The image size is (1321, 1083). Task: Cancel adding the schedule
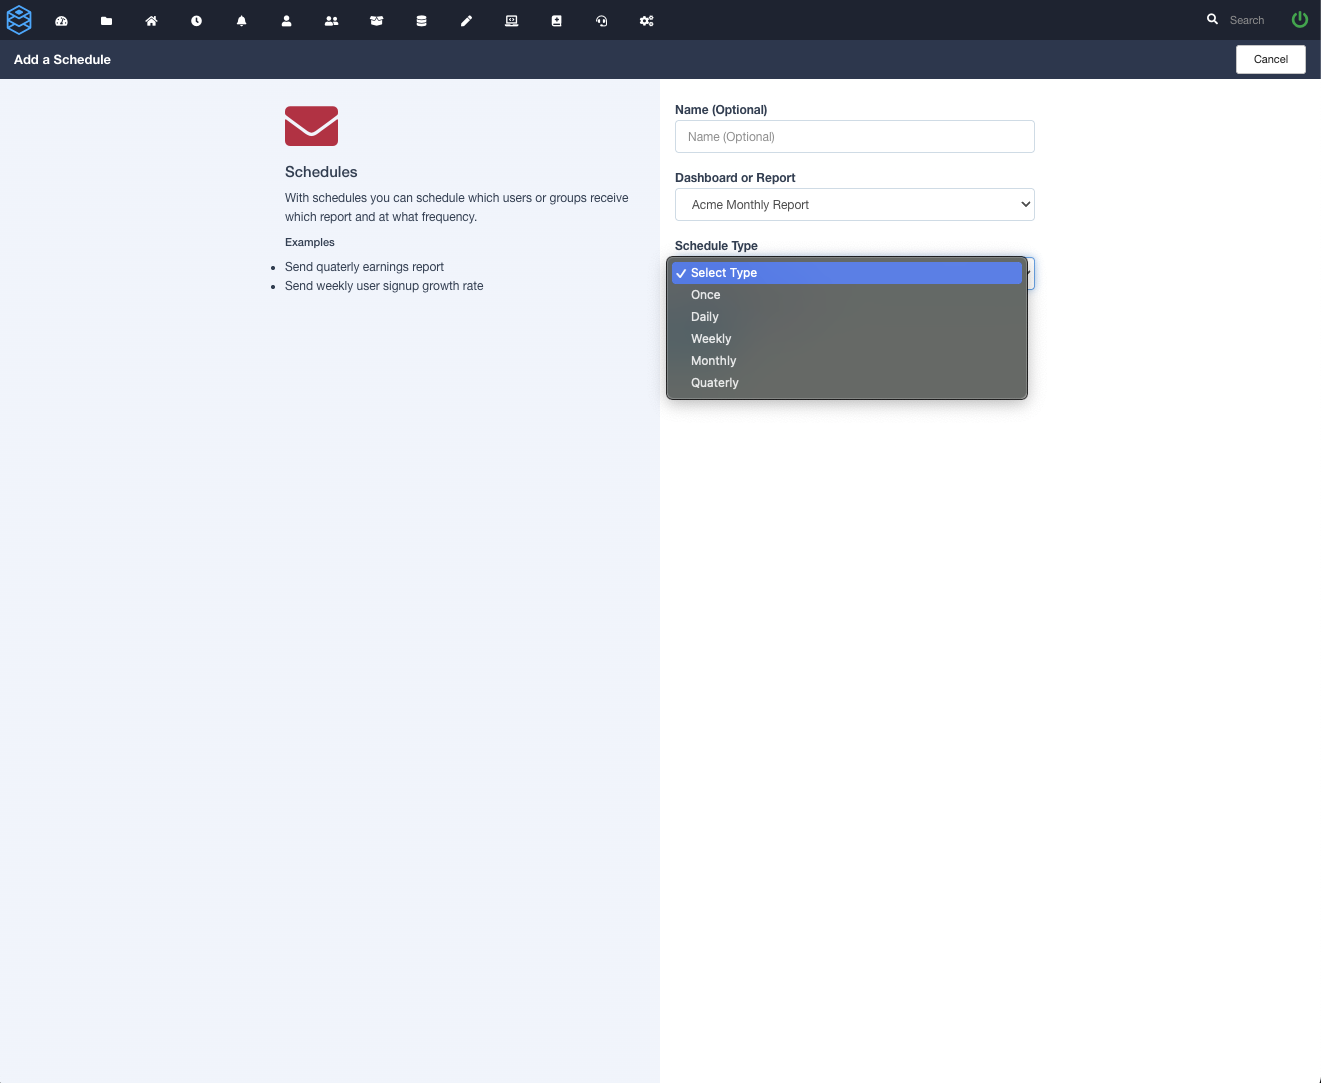[x=1270, y=59]
